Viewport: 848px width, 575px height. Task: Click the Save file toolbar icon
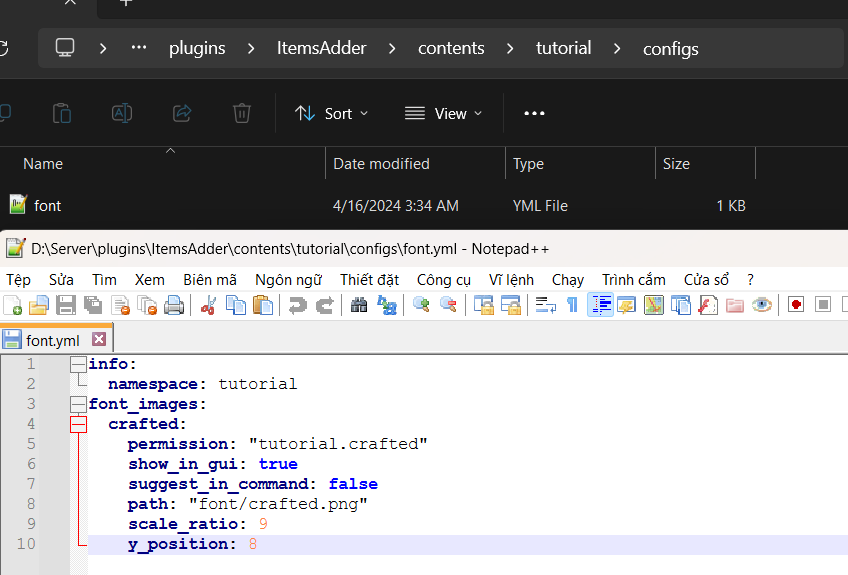[66, 305]
